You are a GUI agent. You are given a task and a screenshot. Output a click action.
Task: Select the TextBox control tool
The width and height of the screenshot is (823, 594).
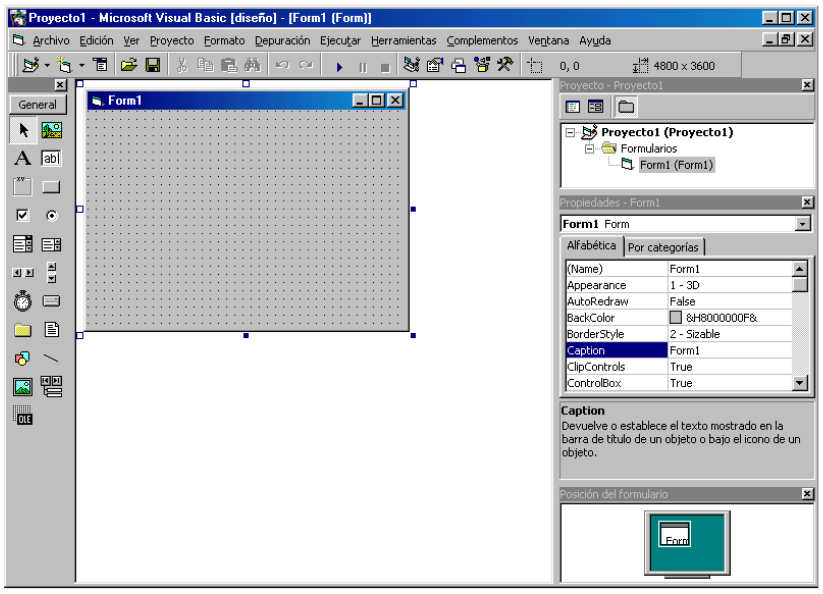(x=51, y=158)
